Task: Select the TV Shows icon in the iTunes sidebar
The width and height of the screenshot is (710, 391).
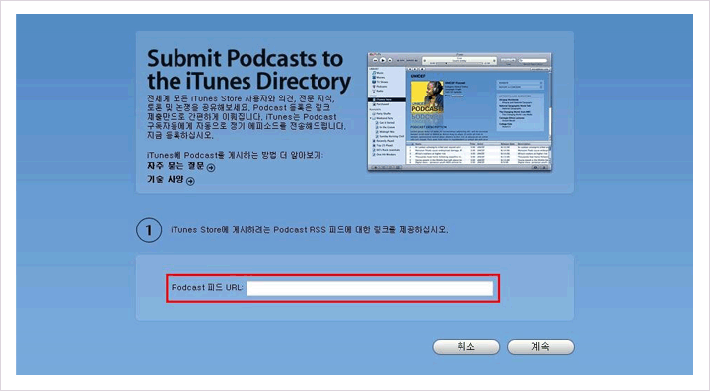Action: coord(374,82)
